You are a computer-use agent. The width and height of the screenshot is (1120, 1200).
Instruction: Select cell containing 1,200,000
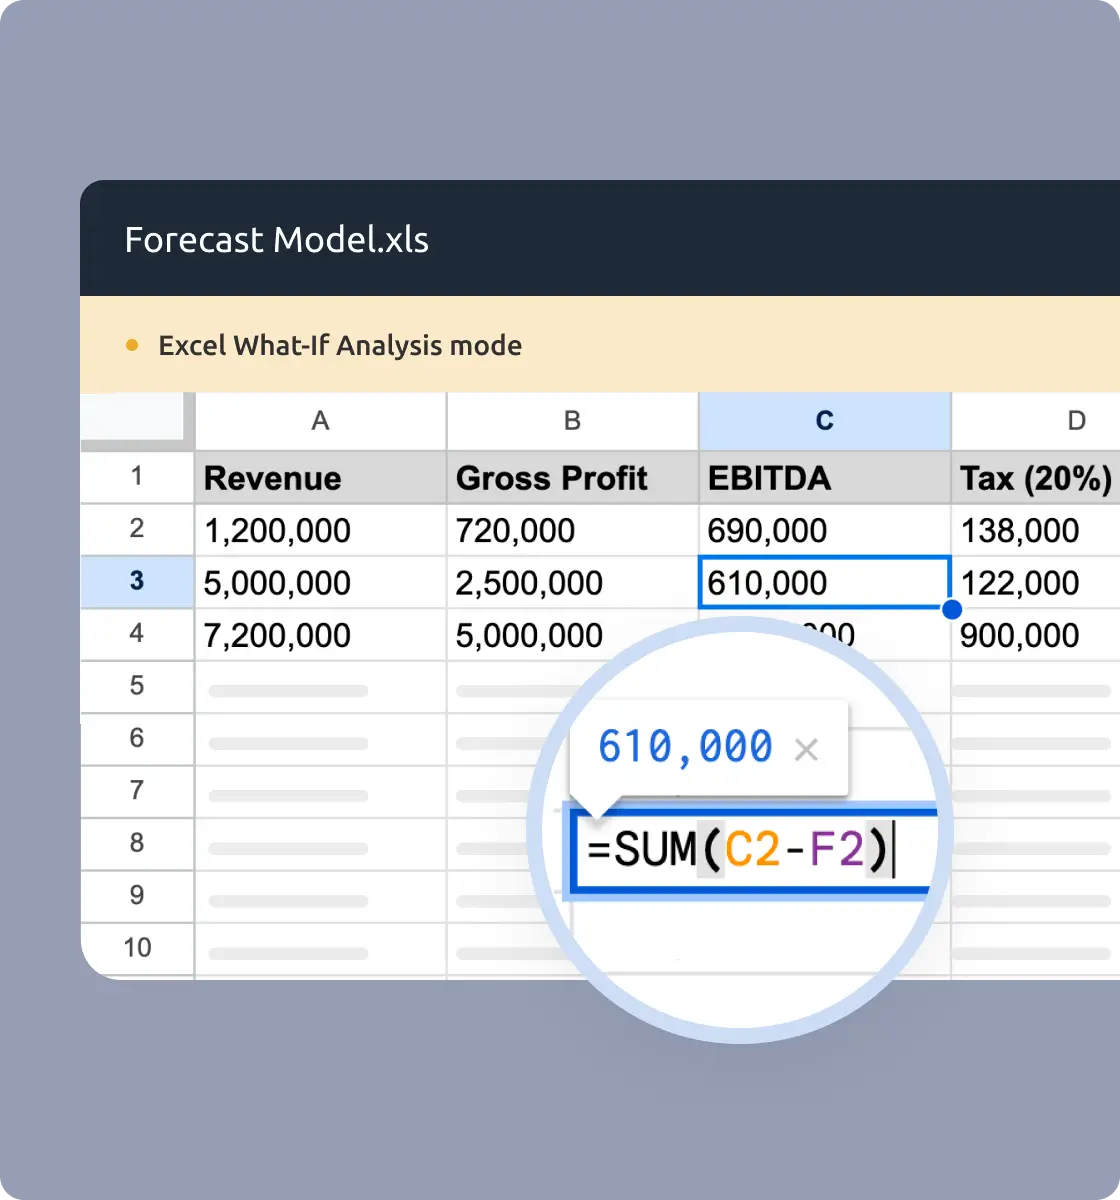point(320,530)
